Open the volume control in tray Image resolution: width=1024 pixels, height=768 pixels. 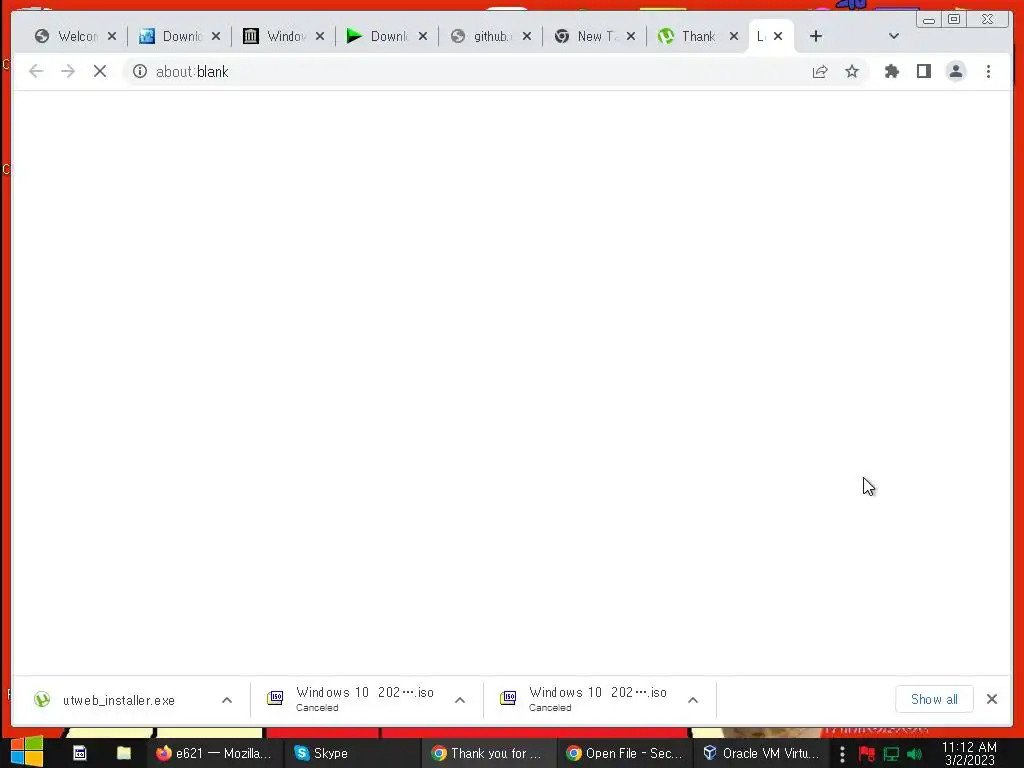click(x=914, y=754)
